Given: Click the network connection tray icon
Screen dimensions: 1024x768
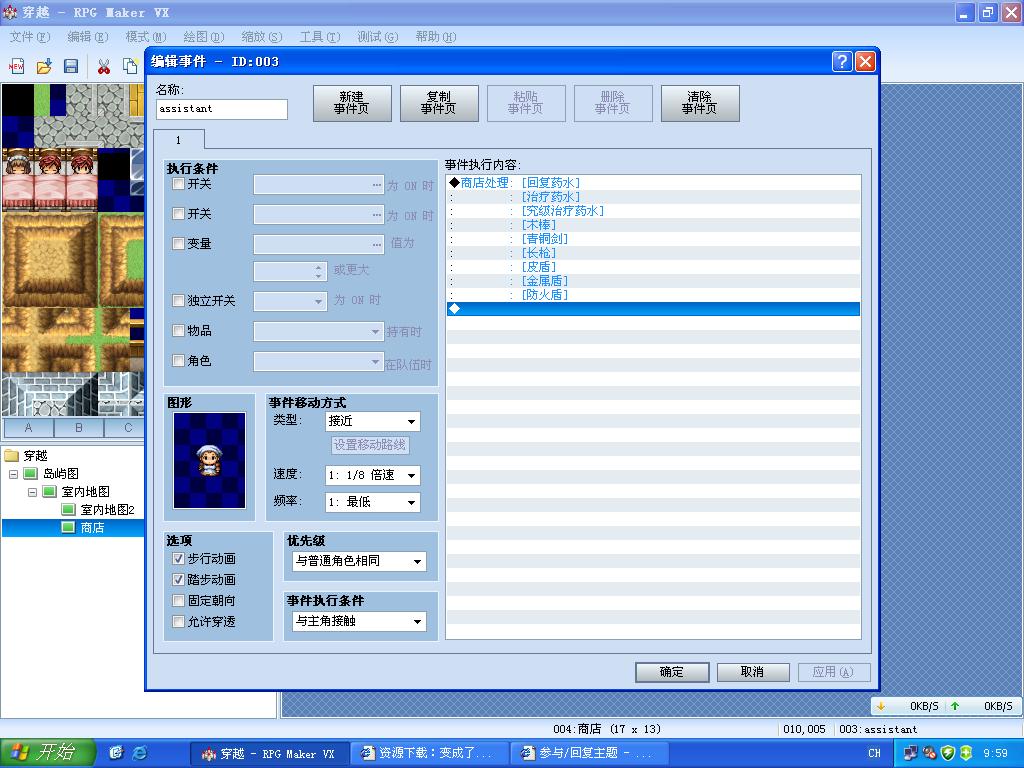Looking at the screenshot, I should point(910,753).
